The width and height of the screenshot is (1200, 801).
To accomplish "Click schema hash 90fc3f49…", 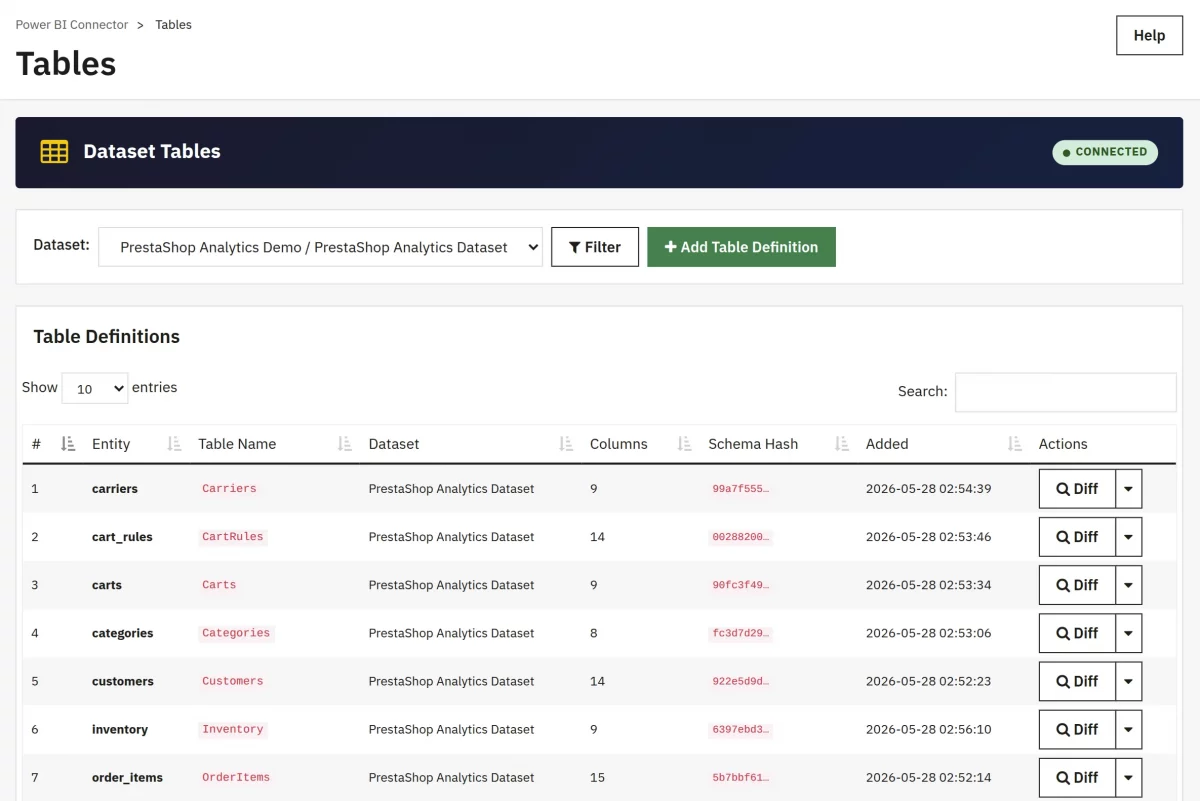I will [741, 585].
